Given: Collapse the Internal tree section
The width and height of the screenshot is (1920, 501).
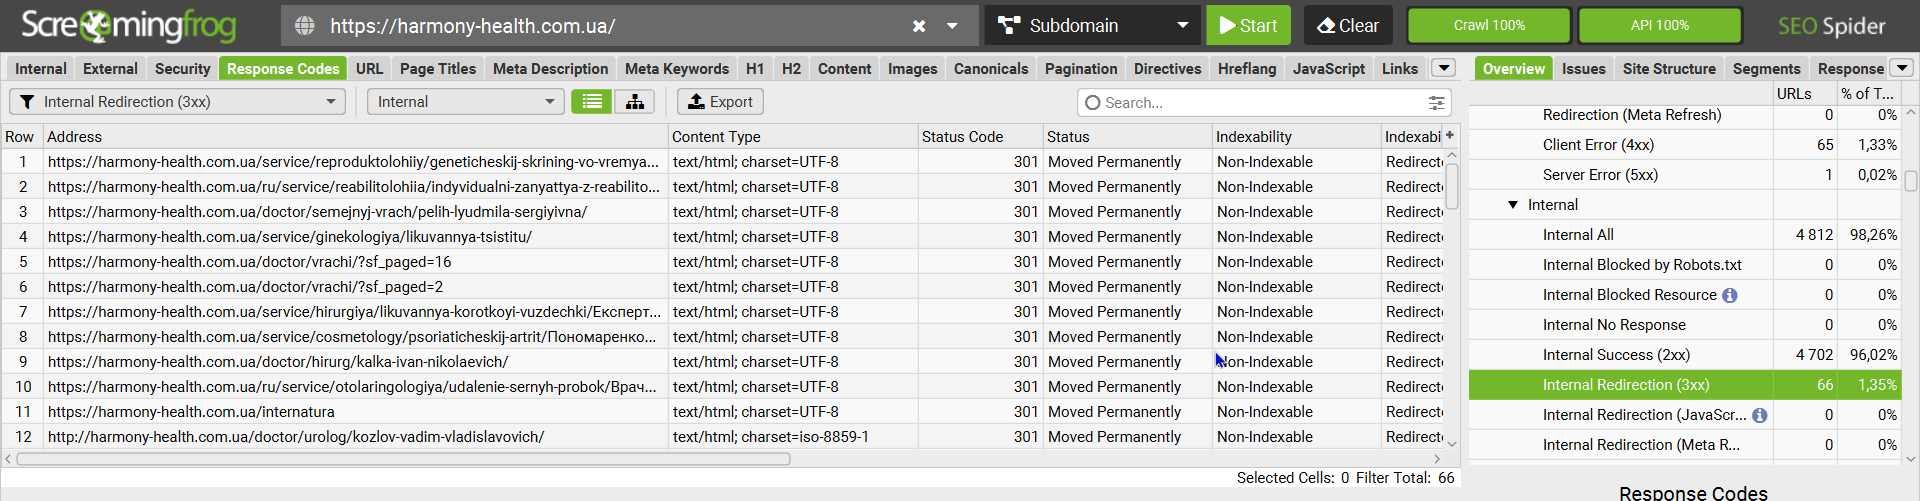Looking at the screenshot, I should tap(1513, 205).
